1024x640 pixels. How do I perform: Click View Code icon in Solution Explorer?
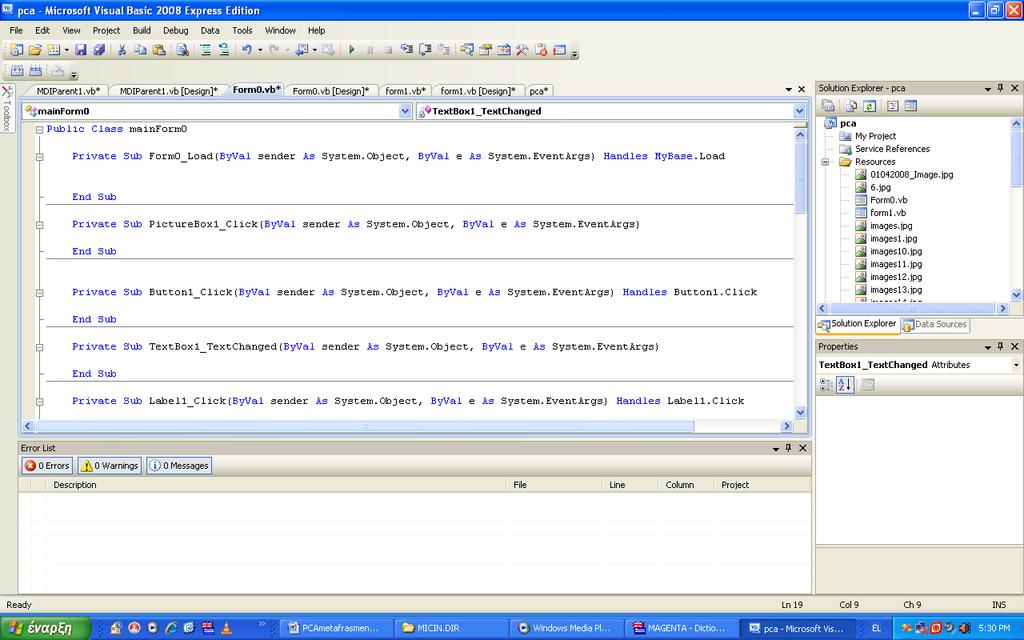tap(893, 106)
